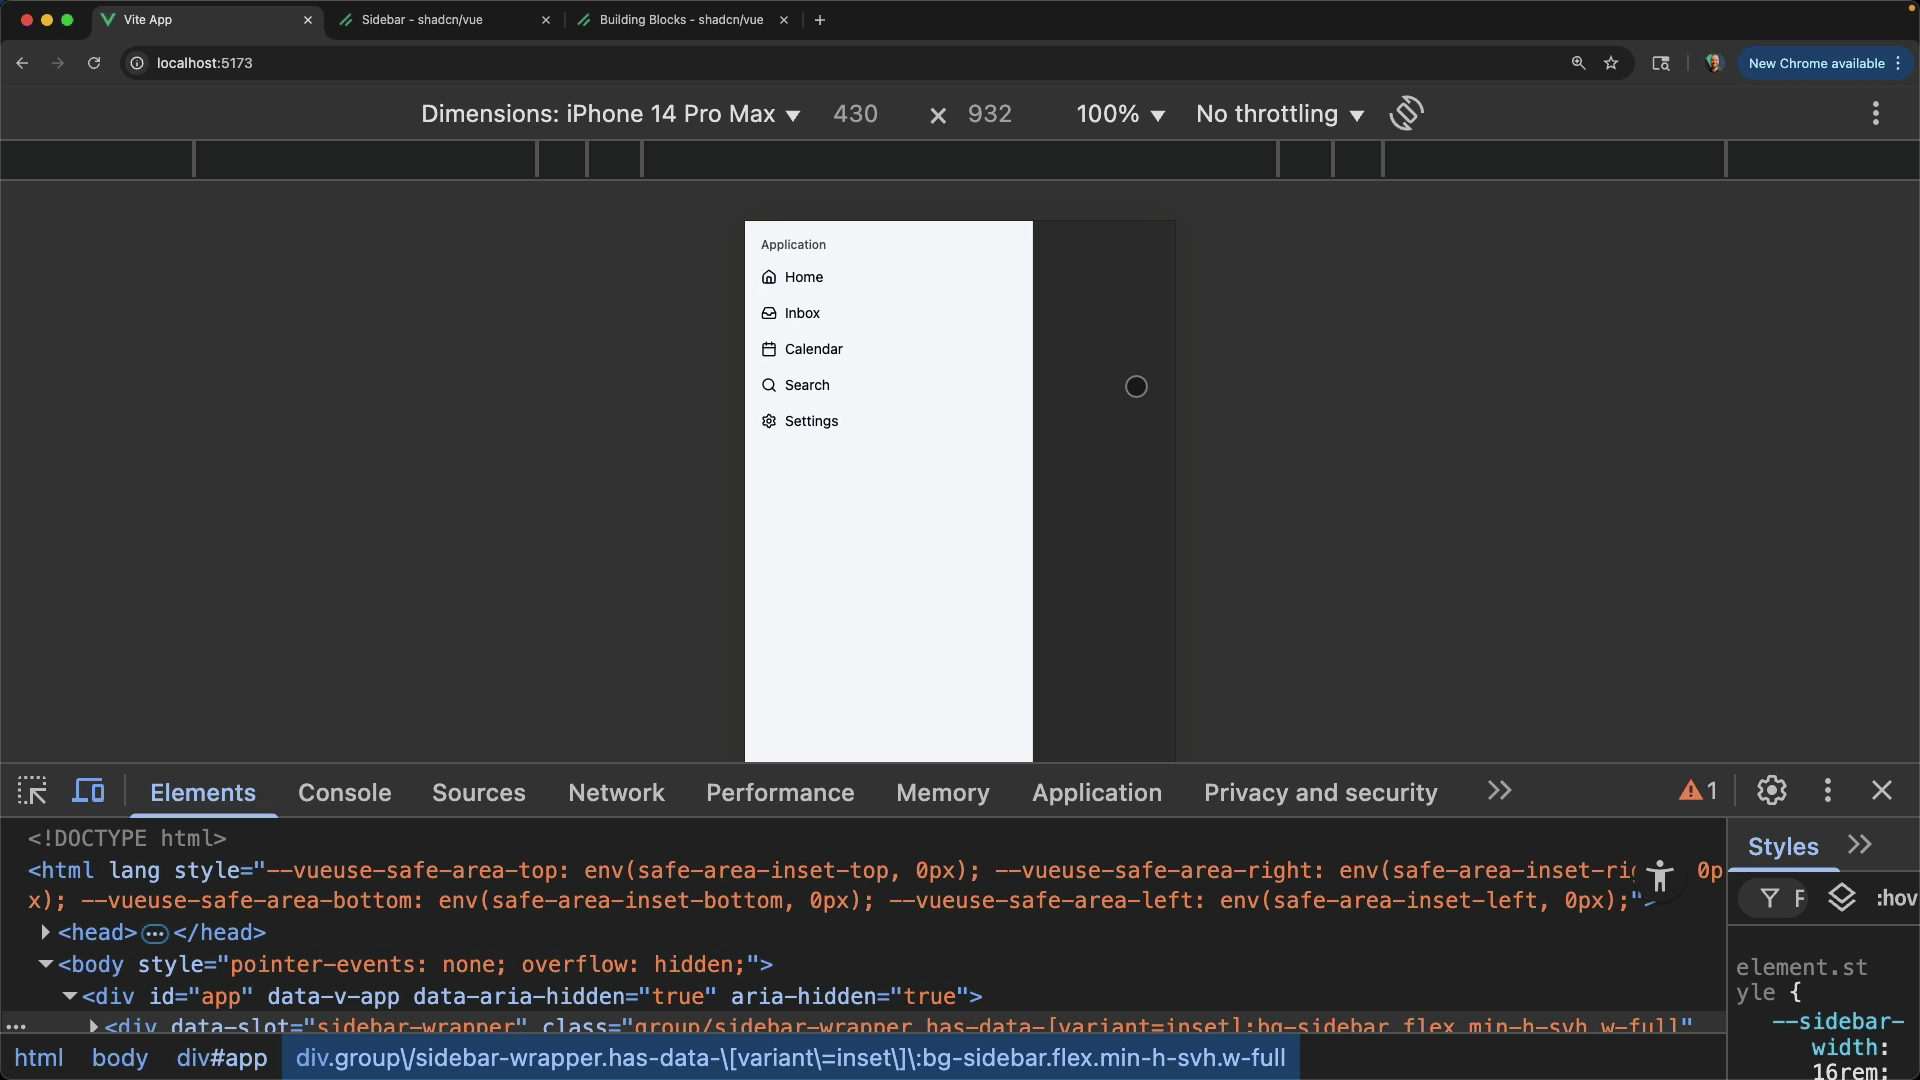
Task: Switch to the Performance panel
Action: 780,793
